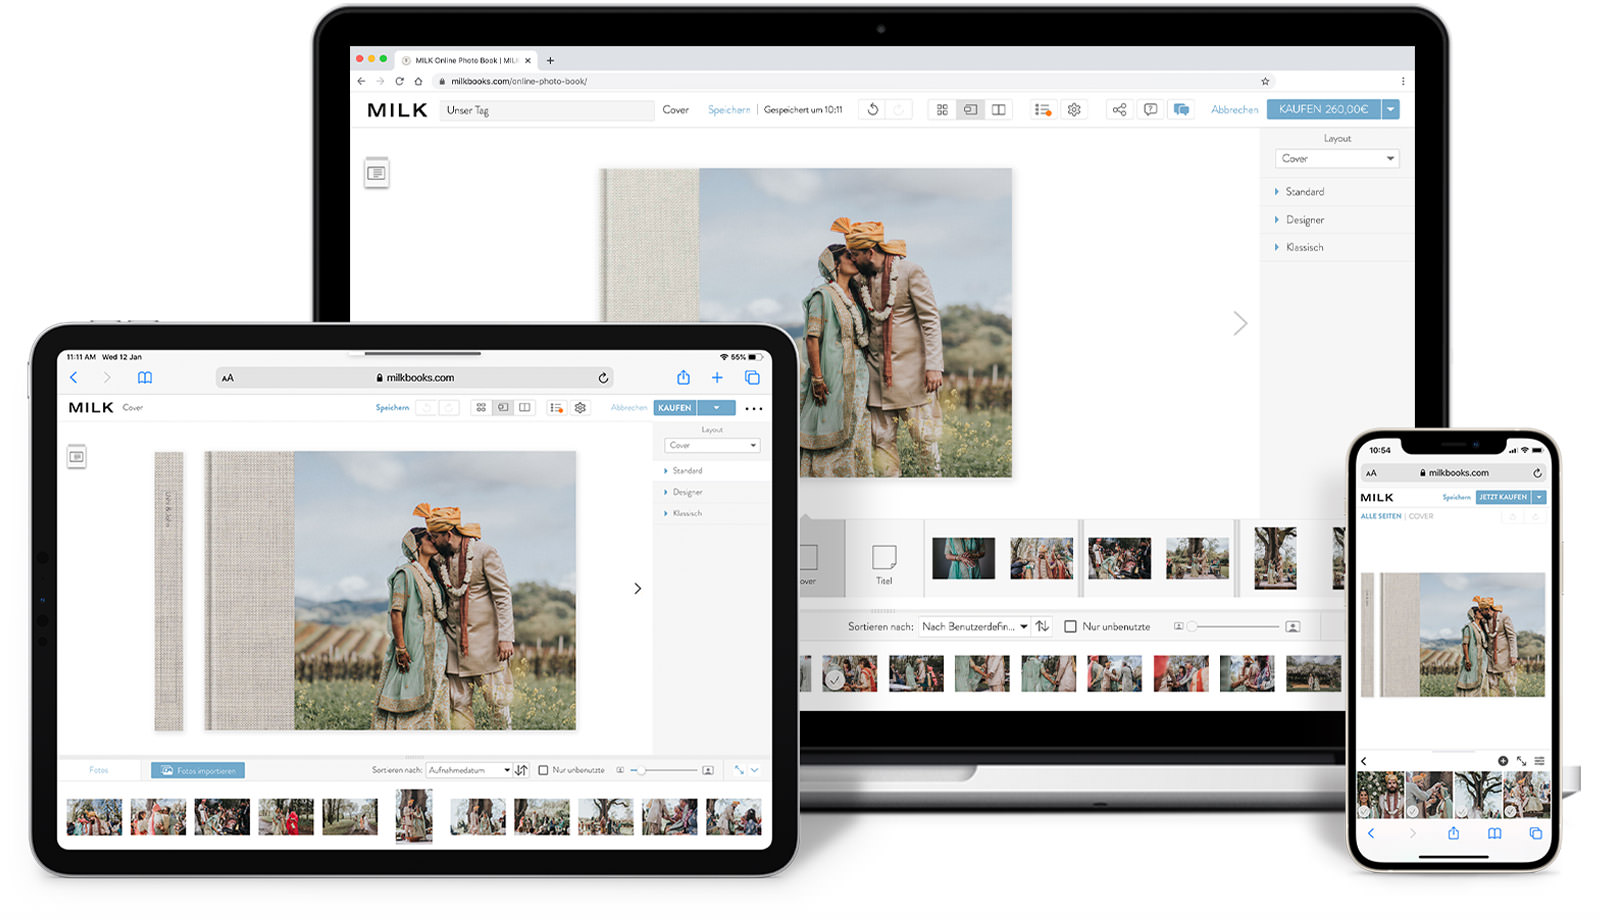Open settings gear in laptop toolbar
The width and height of the screenshot is (1600, 920).
pos(1074,110)
